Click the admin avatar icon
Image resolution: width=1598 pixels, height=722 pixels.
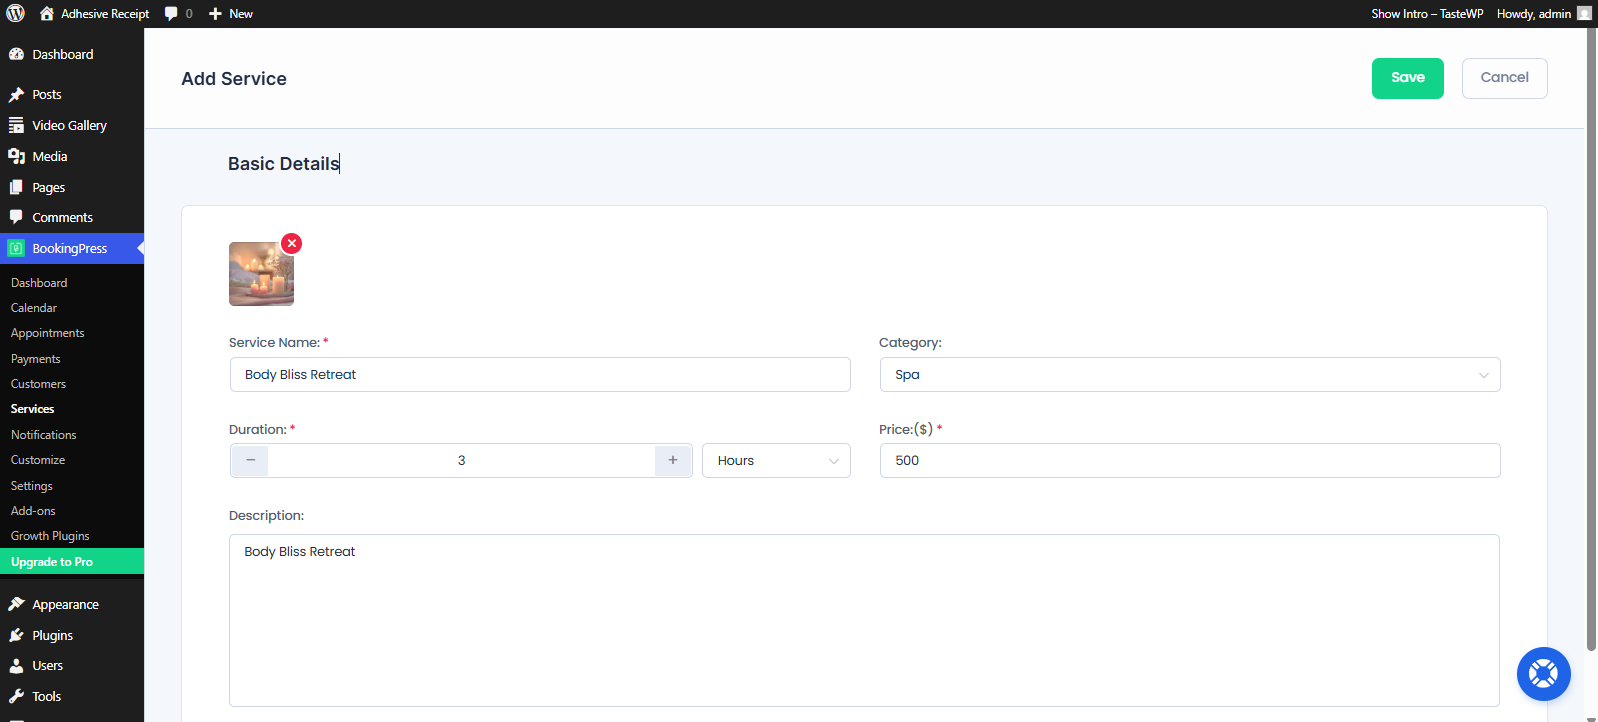click(1584, 14)
